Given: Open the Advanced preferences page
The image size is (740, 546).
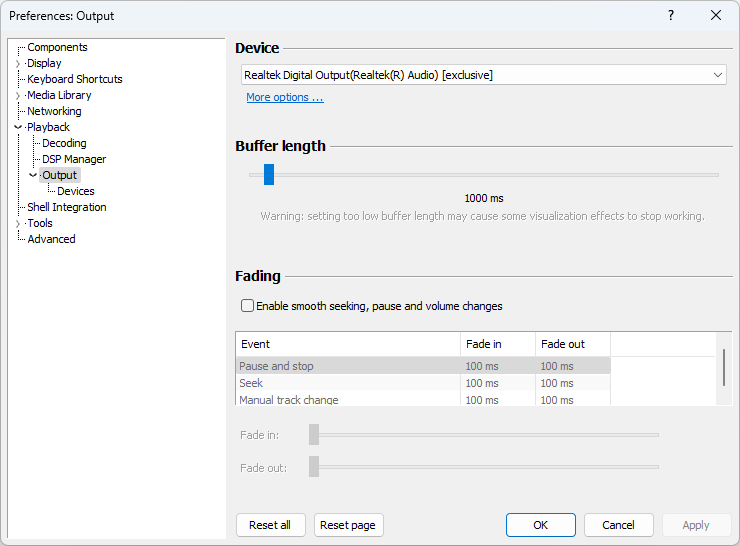Looking at the screenshot, I should tap(51, 239).
